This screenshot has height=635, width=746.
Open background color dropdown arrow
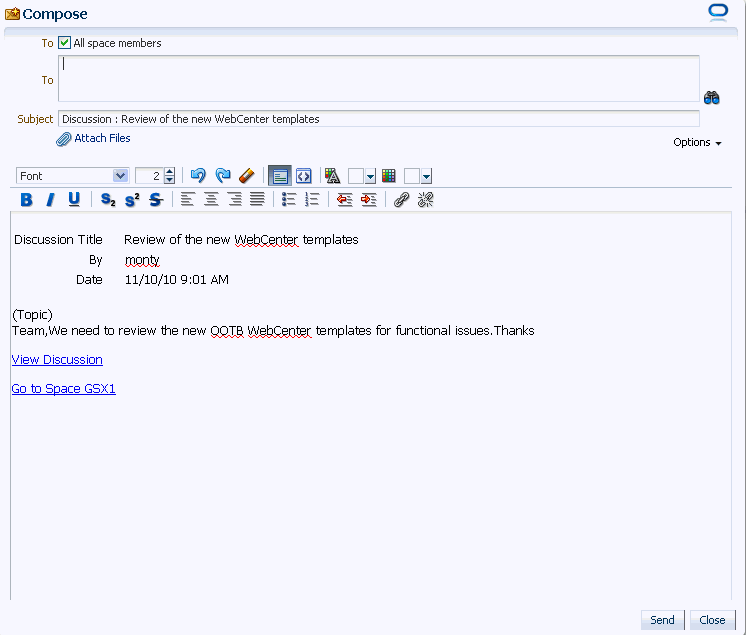coord(426,176)
